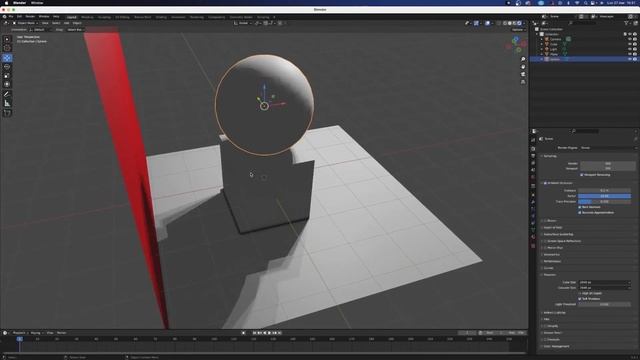Click the viewport pan hand icon

click(523, 67)
